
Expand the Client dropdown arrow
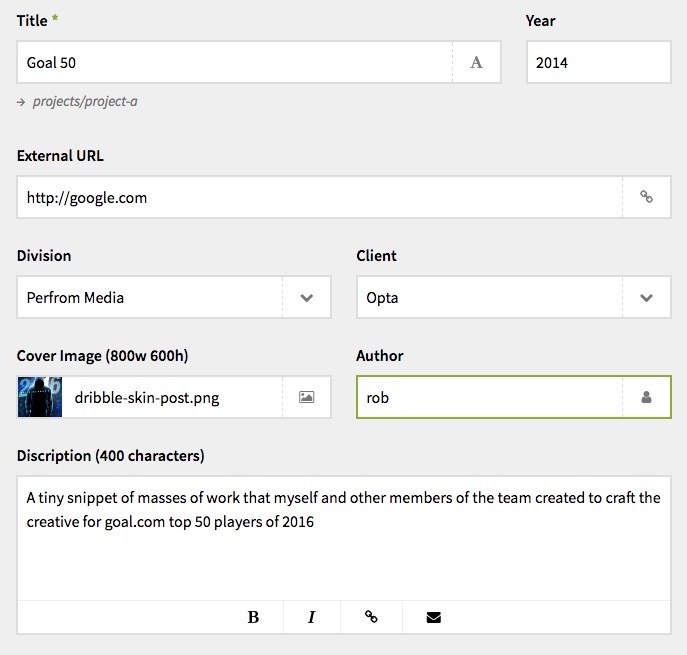click(646, 297)
